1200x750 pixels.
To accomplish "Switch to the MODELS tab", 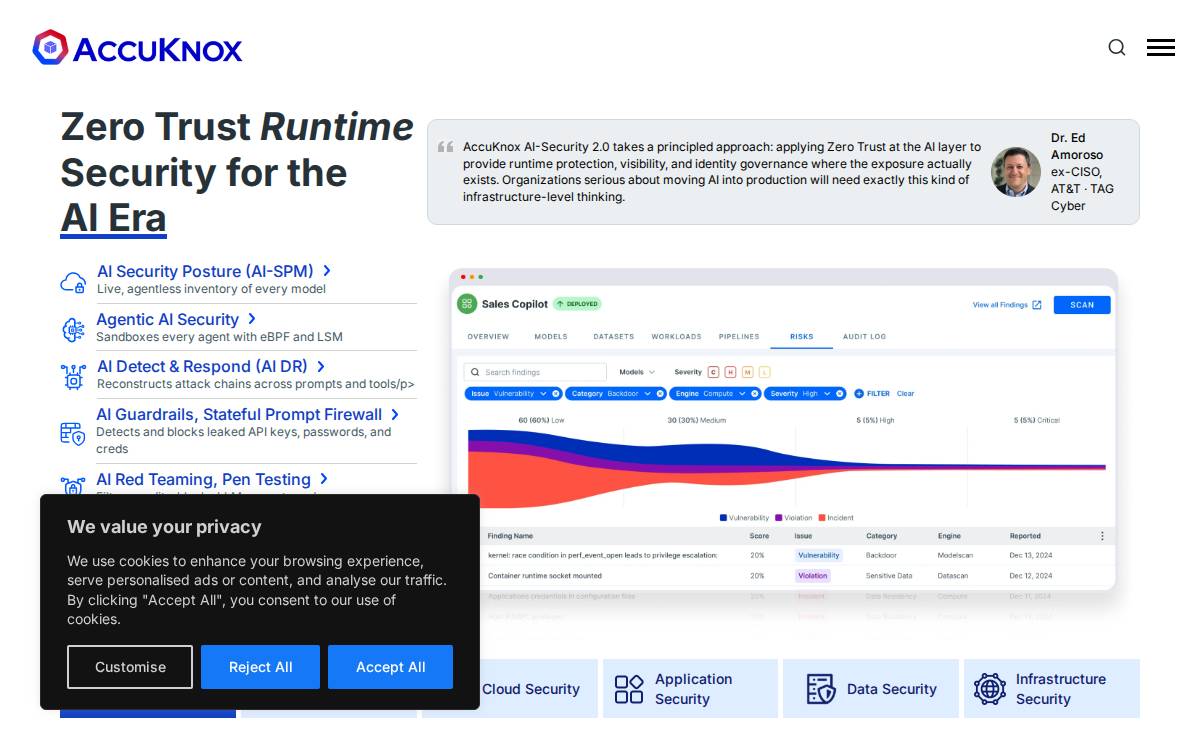I will coord(551,337).
